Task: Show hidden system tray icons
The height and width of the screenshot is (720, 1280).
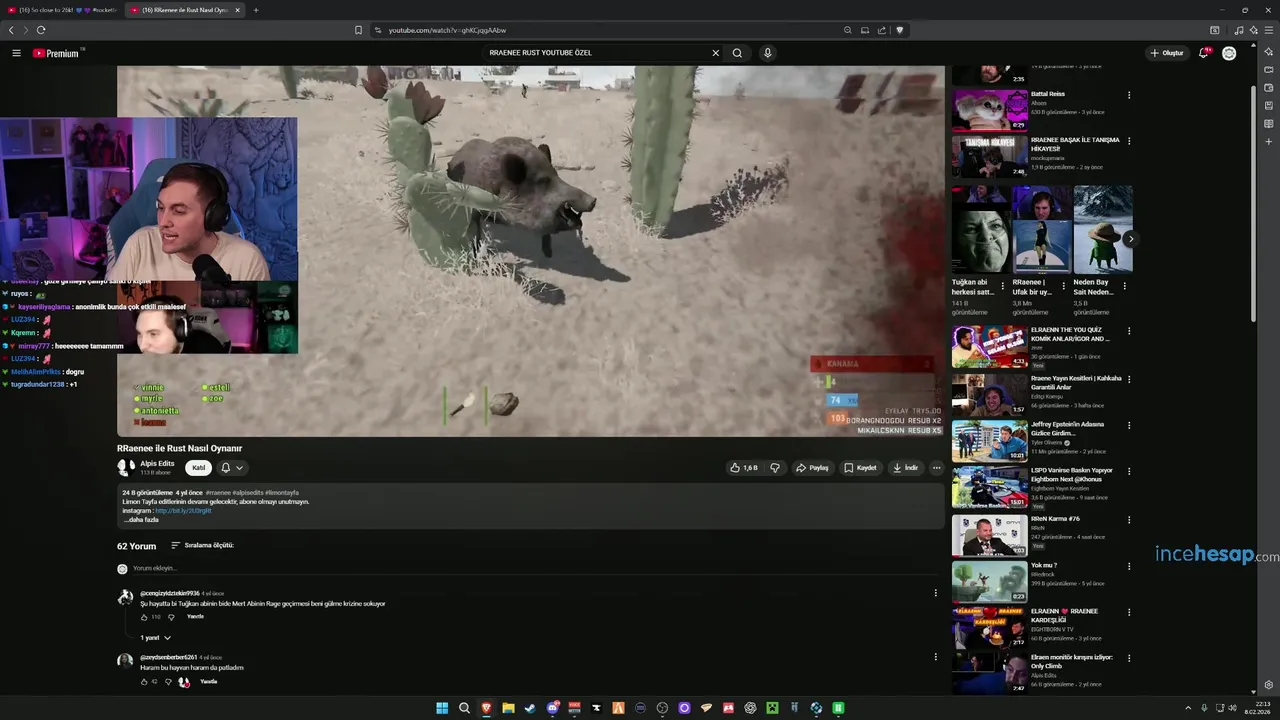Action: (1188, 708)
